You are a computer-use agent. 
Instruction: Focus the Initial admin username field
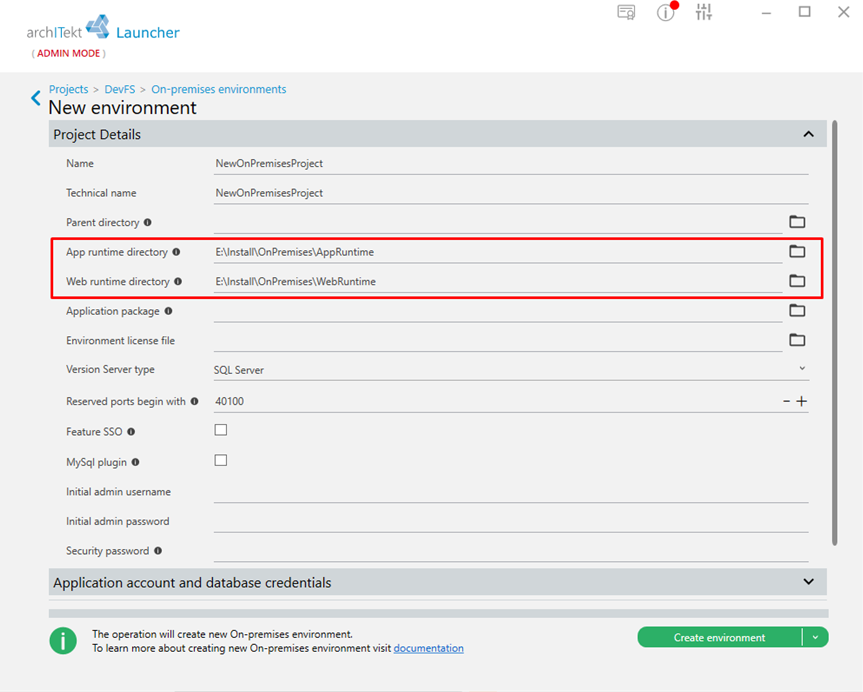tap(511, 492)
